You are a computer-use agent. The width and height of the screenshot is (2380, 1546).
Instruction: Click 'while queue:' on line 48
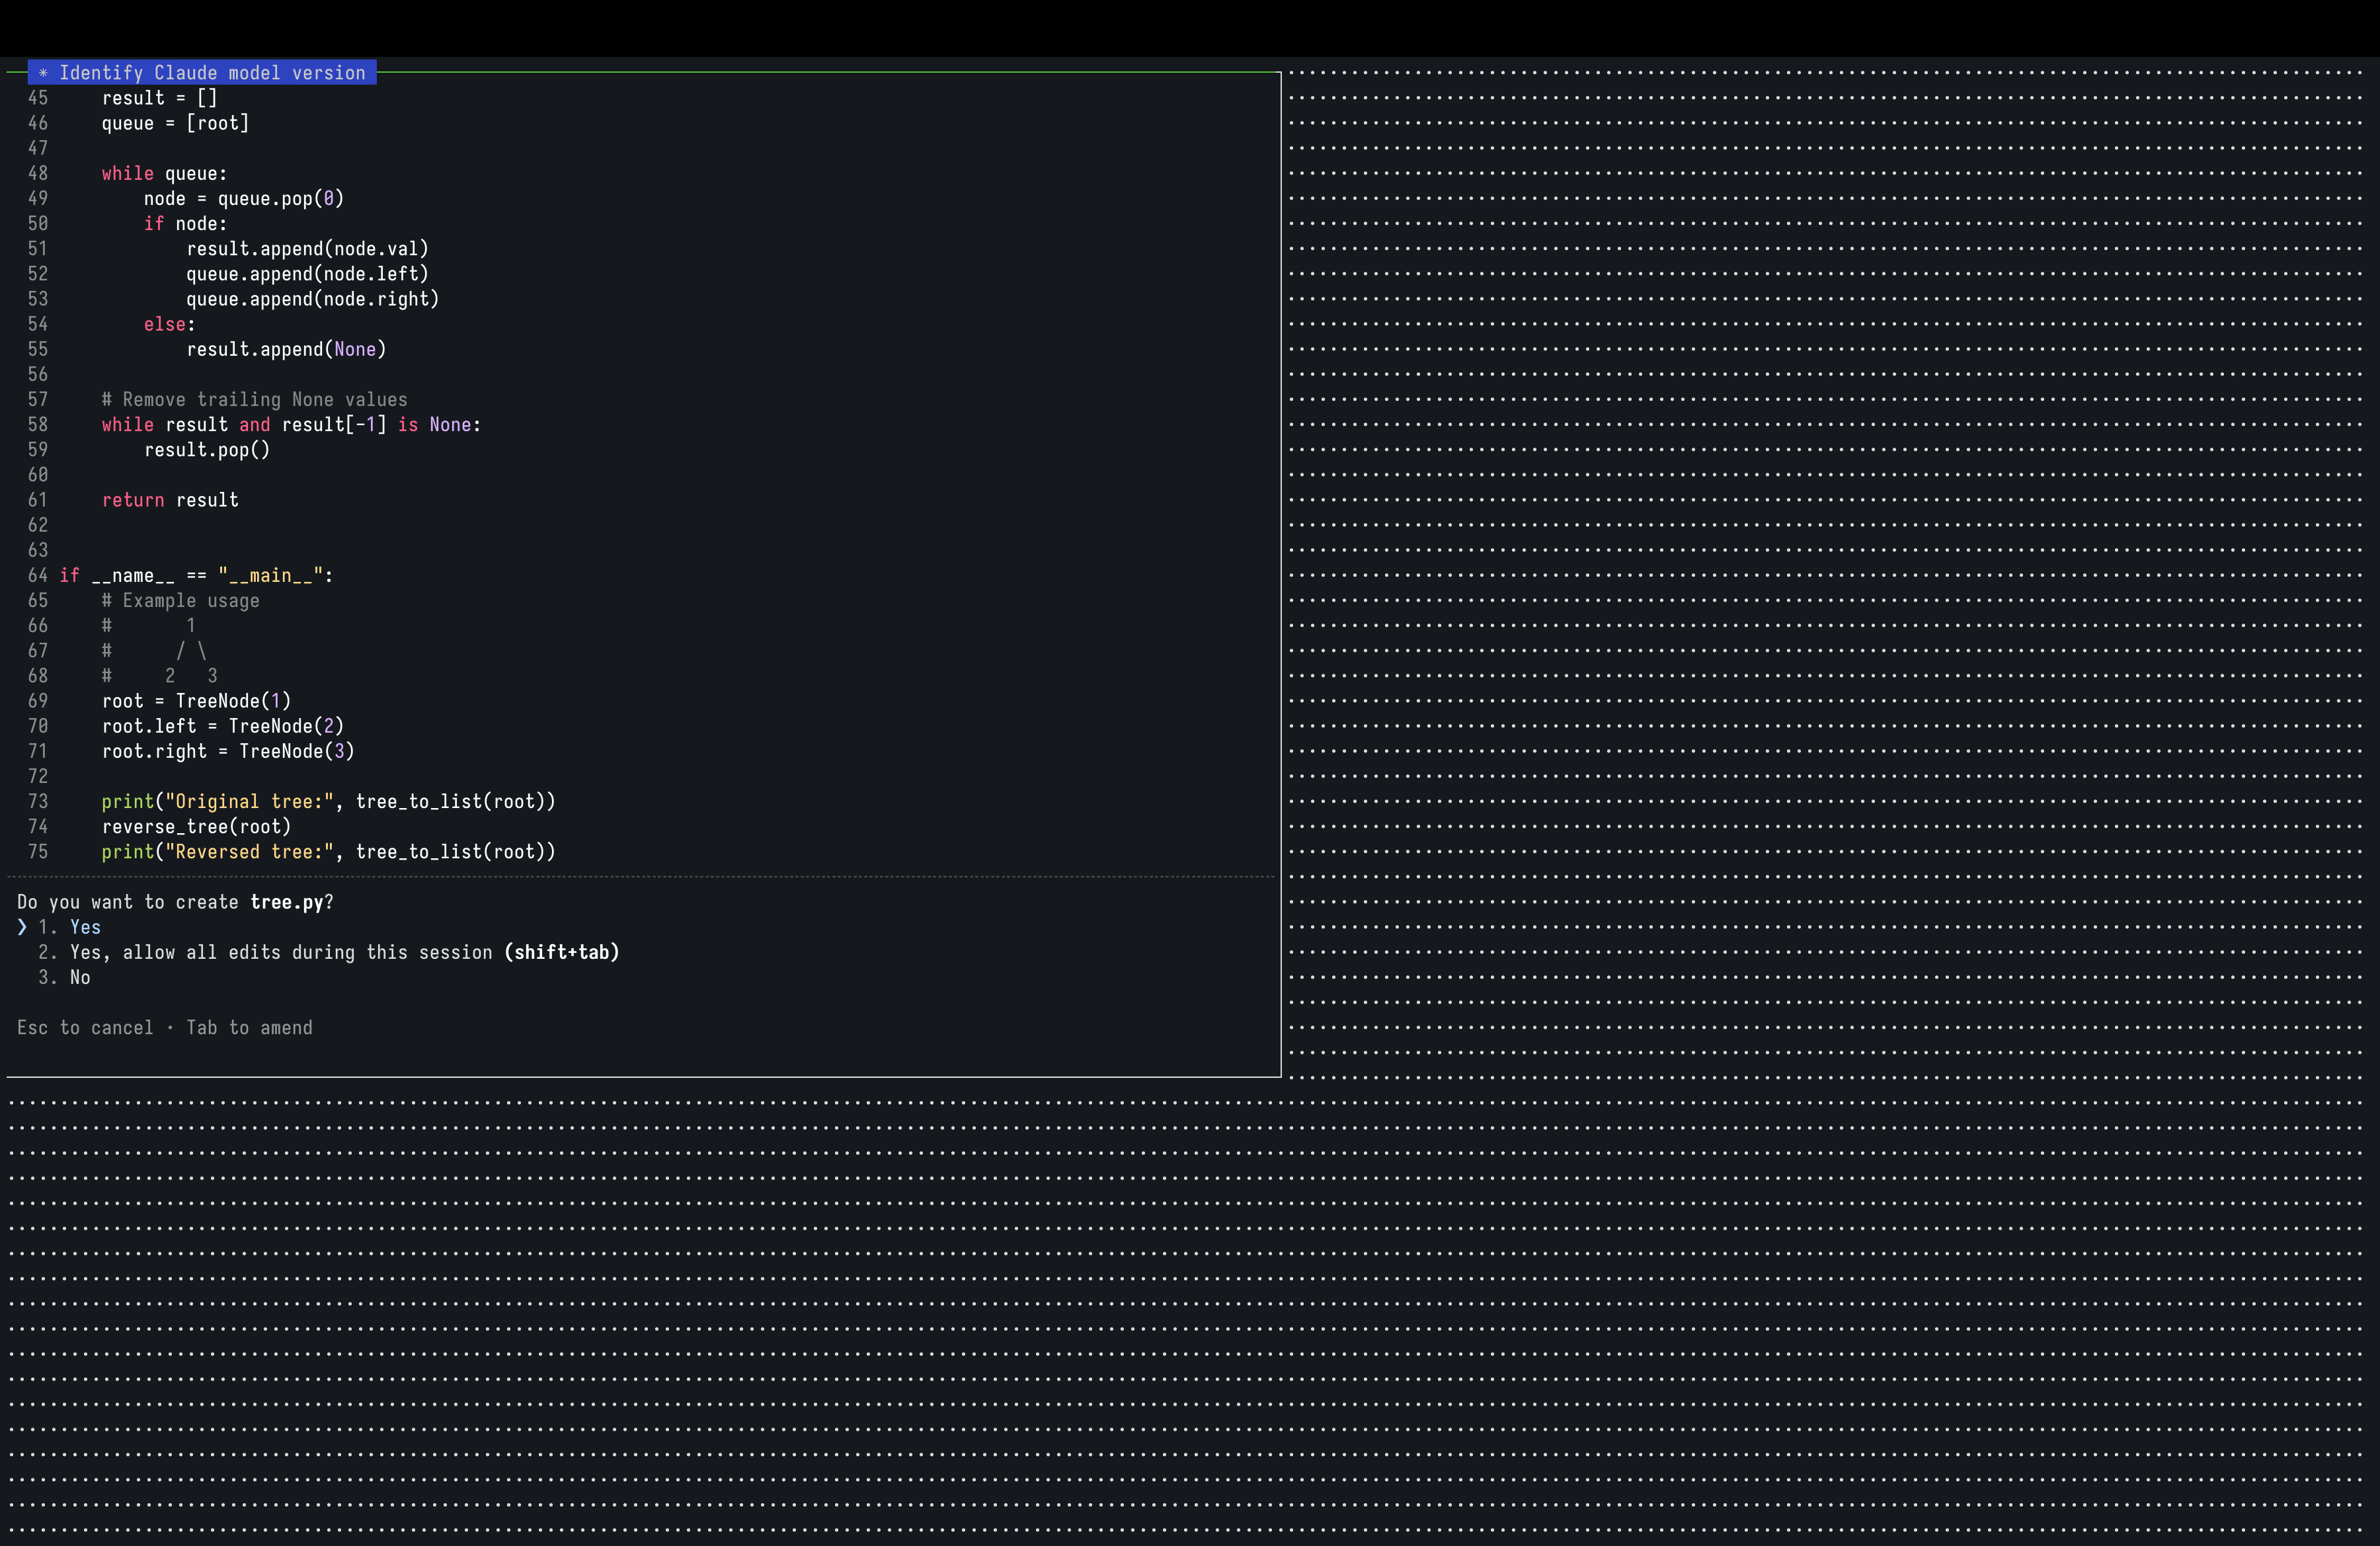point(164,173)
